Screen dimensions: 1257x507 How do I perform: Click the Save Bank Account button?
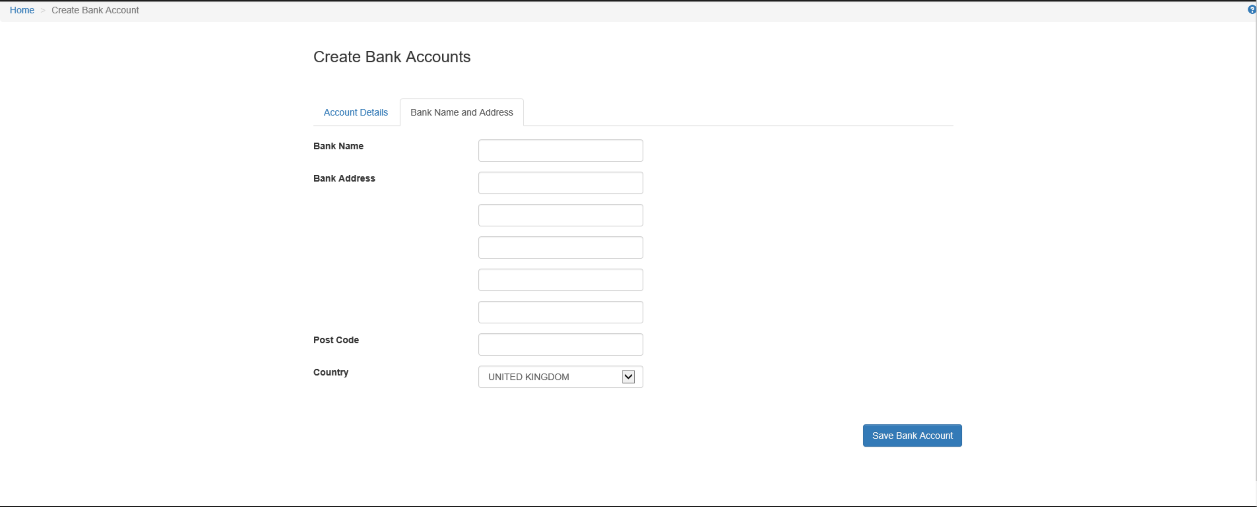912,435
